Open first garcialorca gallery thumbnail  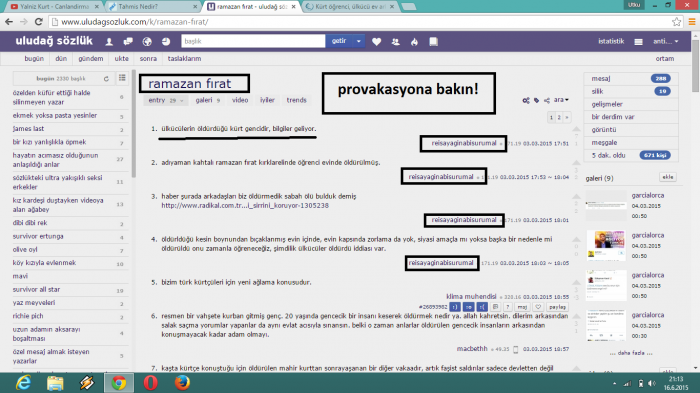click(606, 205)
